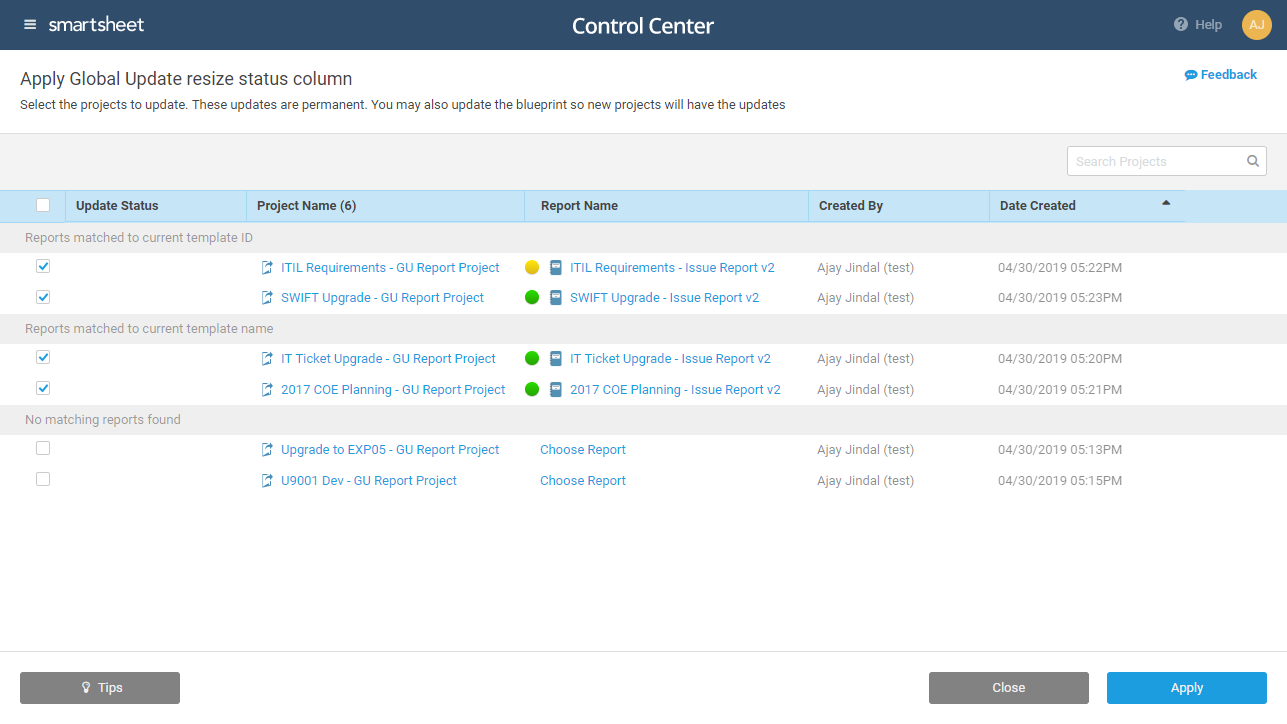Click Ajay Jindal (test) in U9001 Dev row
The height and width of the screenshot is (724, 1287).
pyautogui.click(x=865, y=481)
